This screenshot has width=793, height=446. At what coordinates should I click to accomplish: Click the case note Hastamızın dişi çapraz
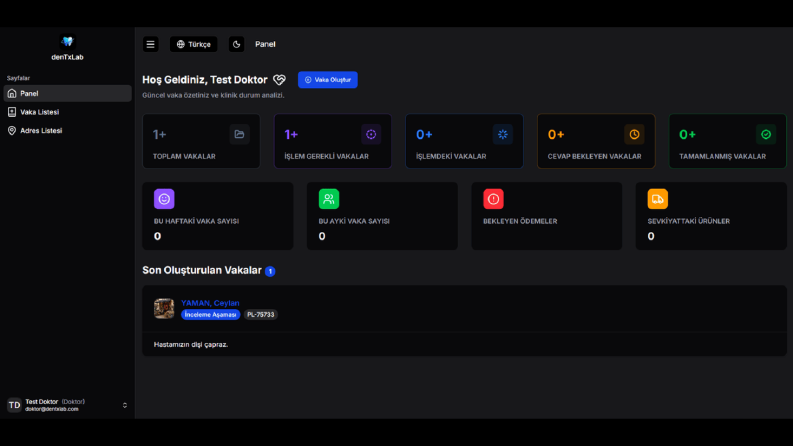pos(191,344)
